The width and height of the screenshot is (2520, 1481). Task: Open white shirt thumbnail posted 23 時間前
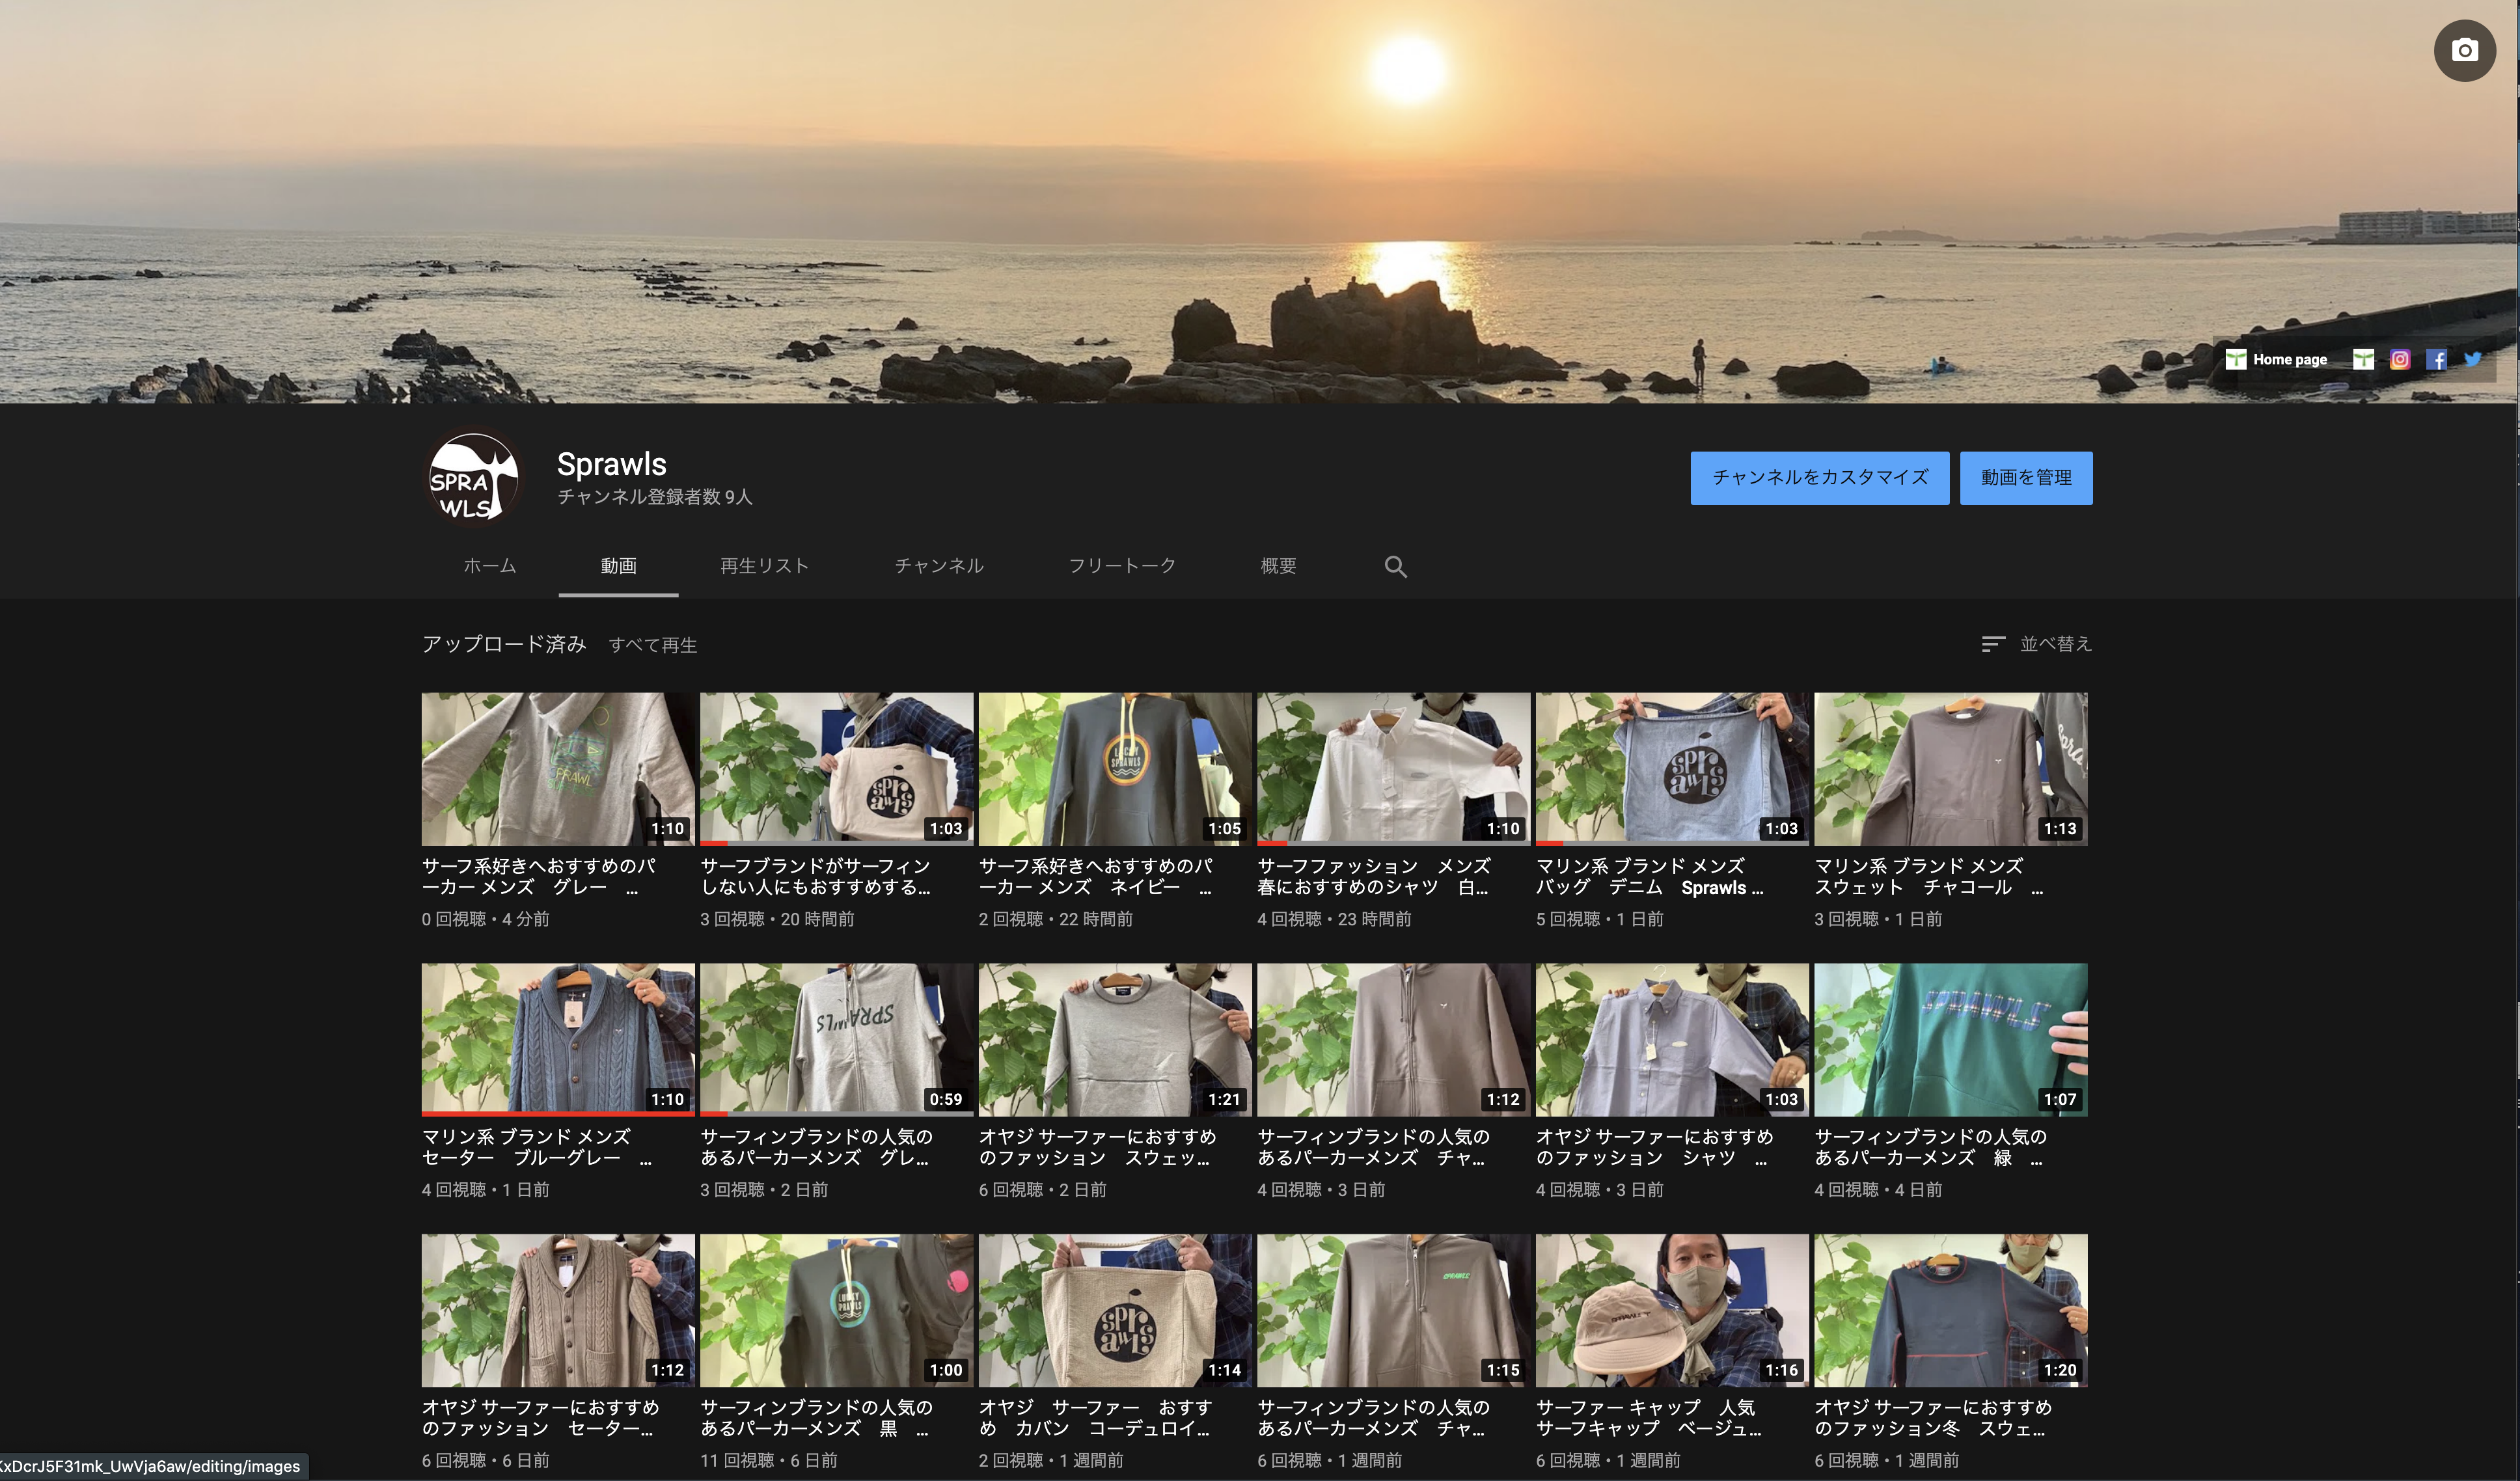tap(1393, 769)
